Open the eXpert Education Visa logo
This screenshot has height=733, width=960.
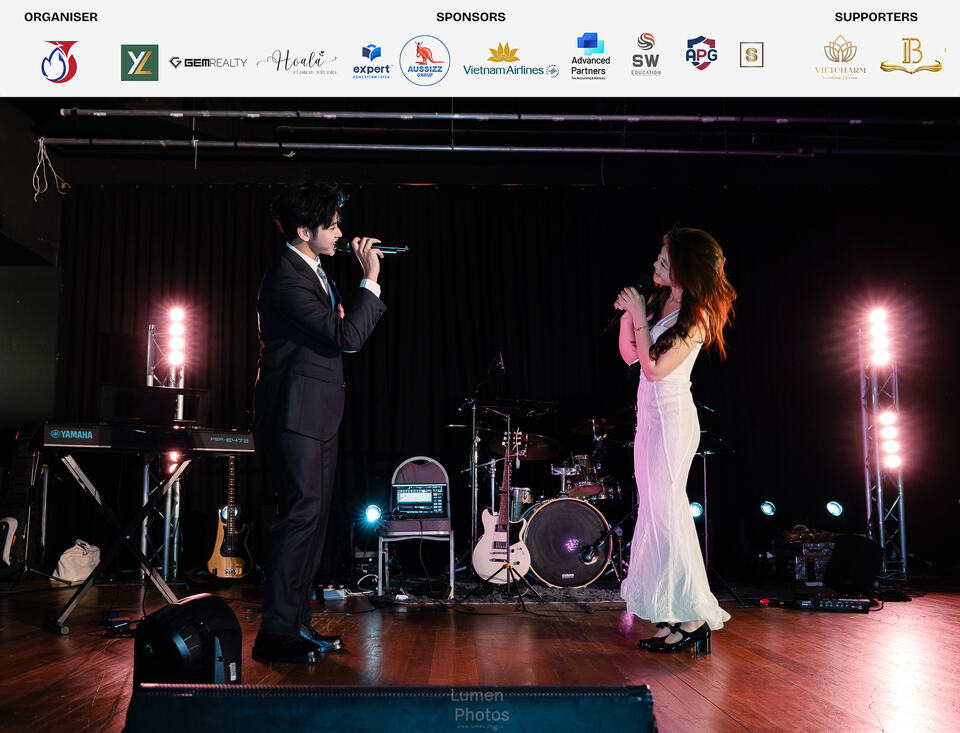coord(372,62)
